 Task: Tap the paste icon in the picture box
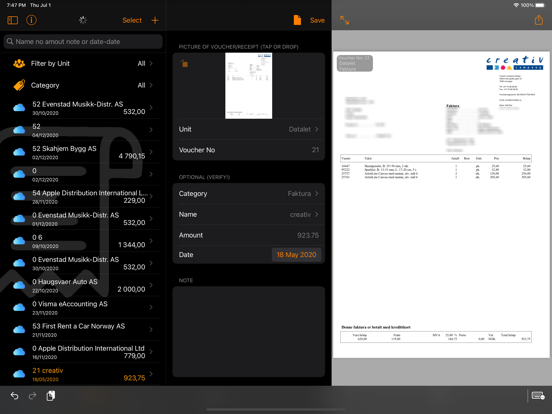184,64
